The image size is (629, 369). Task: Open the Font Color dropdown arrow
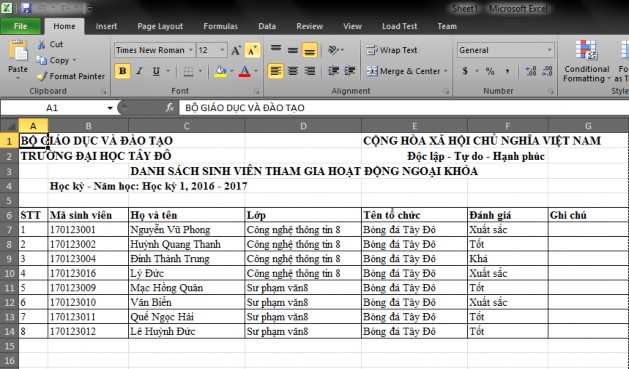(x=256, y=71)
